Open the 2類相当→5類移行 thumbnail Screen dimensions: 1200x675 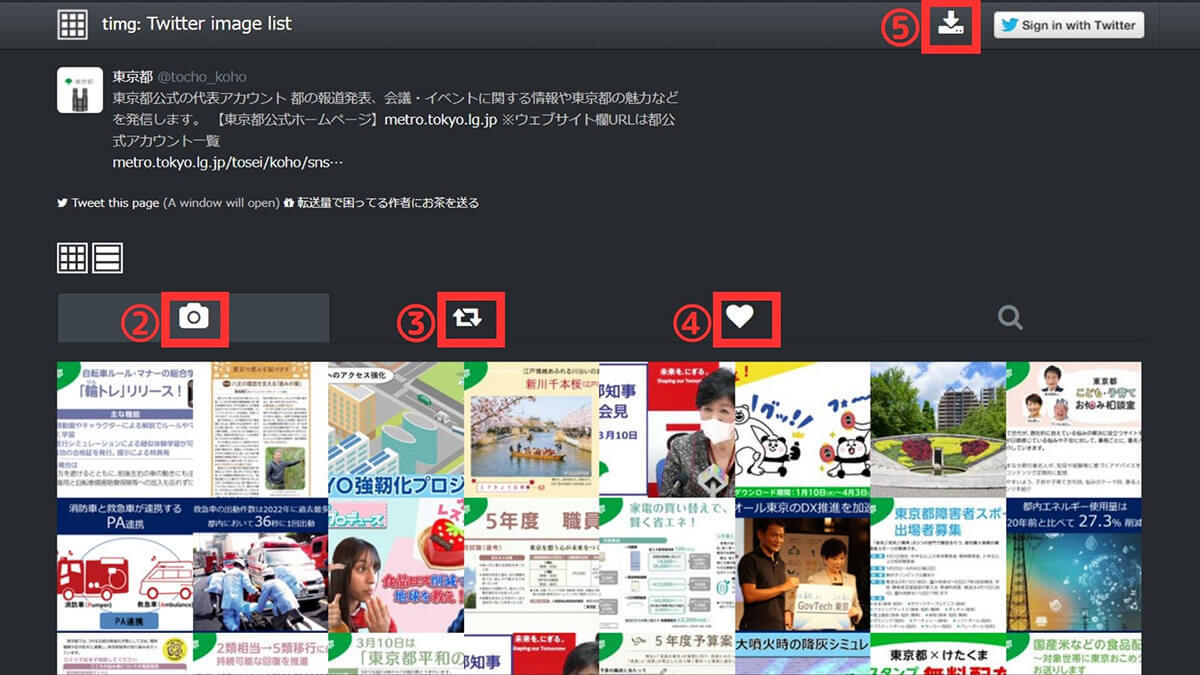[x=261, y=654]
